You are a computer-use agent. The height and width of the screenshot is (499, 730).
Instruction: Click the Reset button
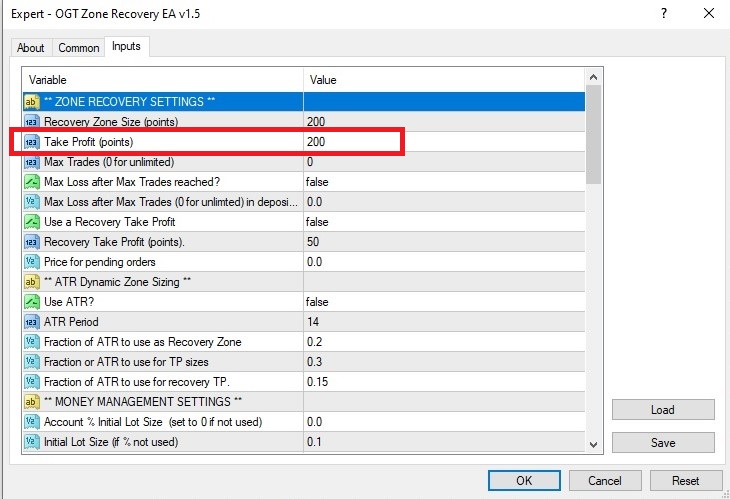point(686,480)
